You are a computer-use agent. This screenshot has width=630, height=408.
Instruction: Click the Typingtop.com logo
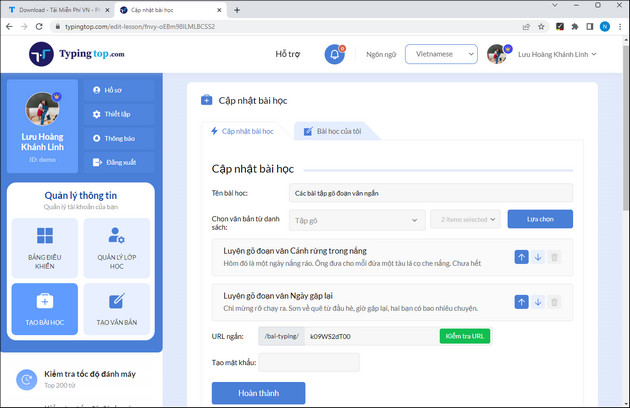coord(77,54)
